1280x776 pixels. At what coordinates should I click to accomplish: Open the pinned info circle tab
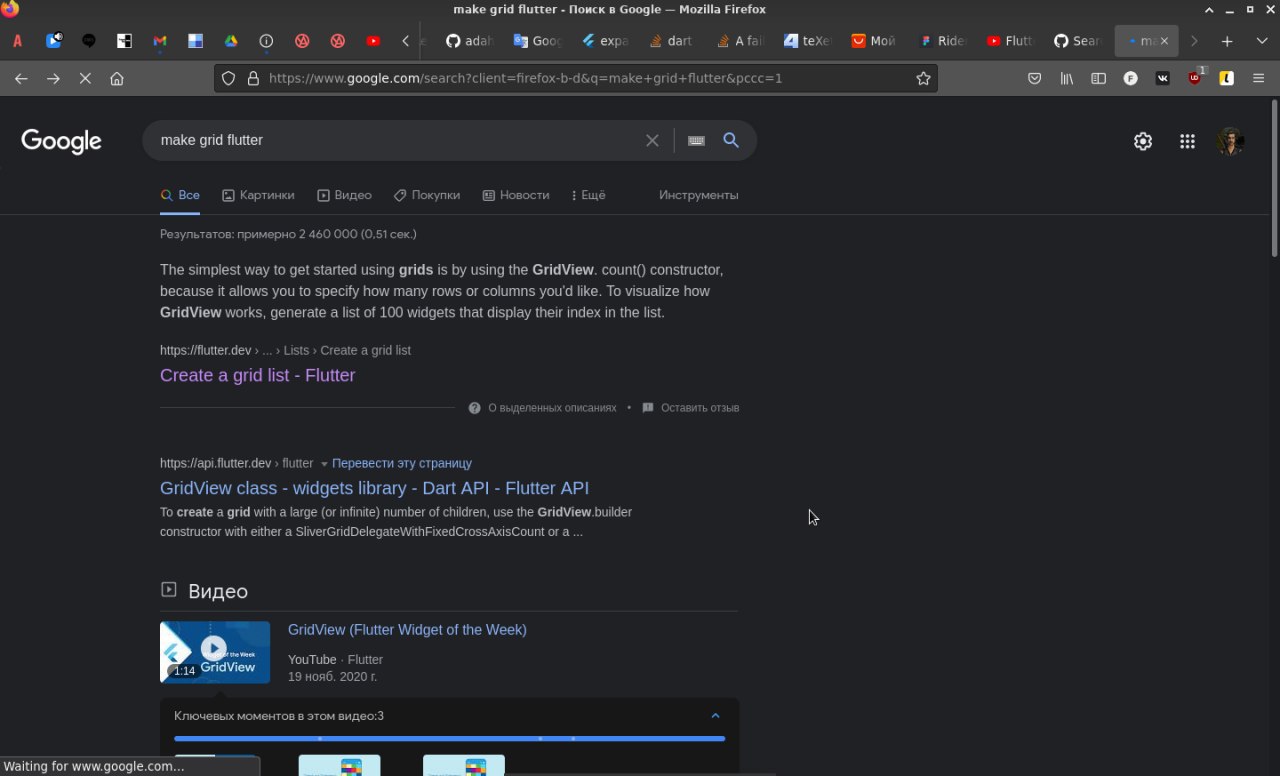pos(266,41)
